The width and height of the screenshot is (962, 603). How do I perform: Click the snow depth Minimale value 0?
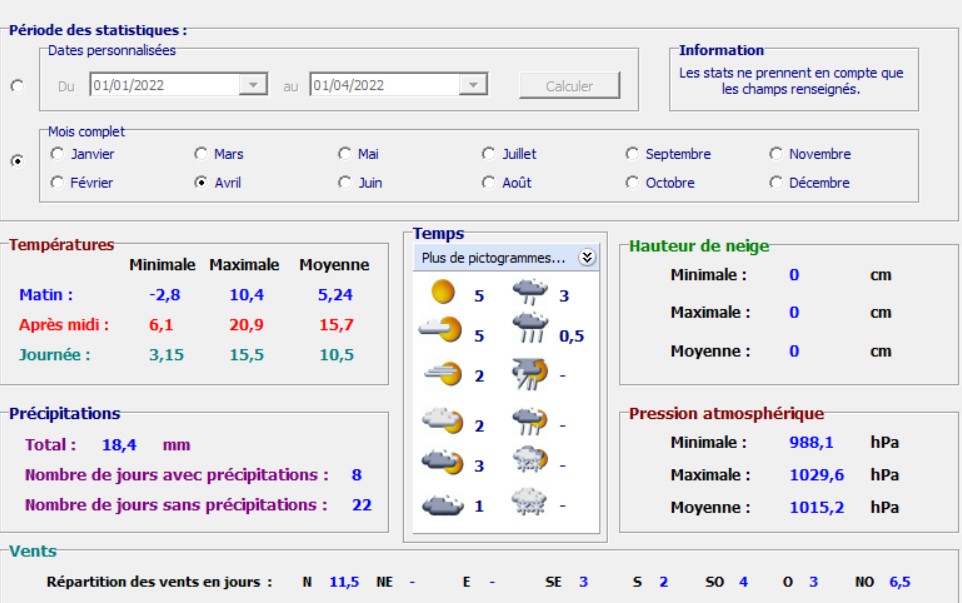click(794, 275)
